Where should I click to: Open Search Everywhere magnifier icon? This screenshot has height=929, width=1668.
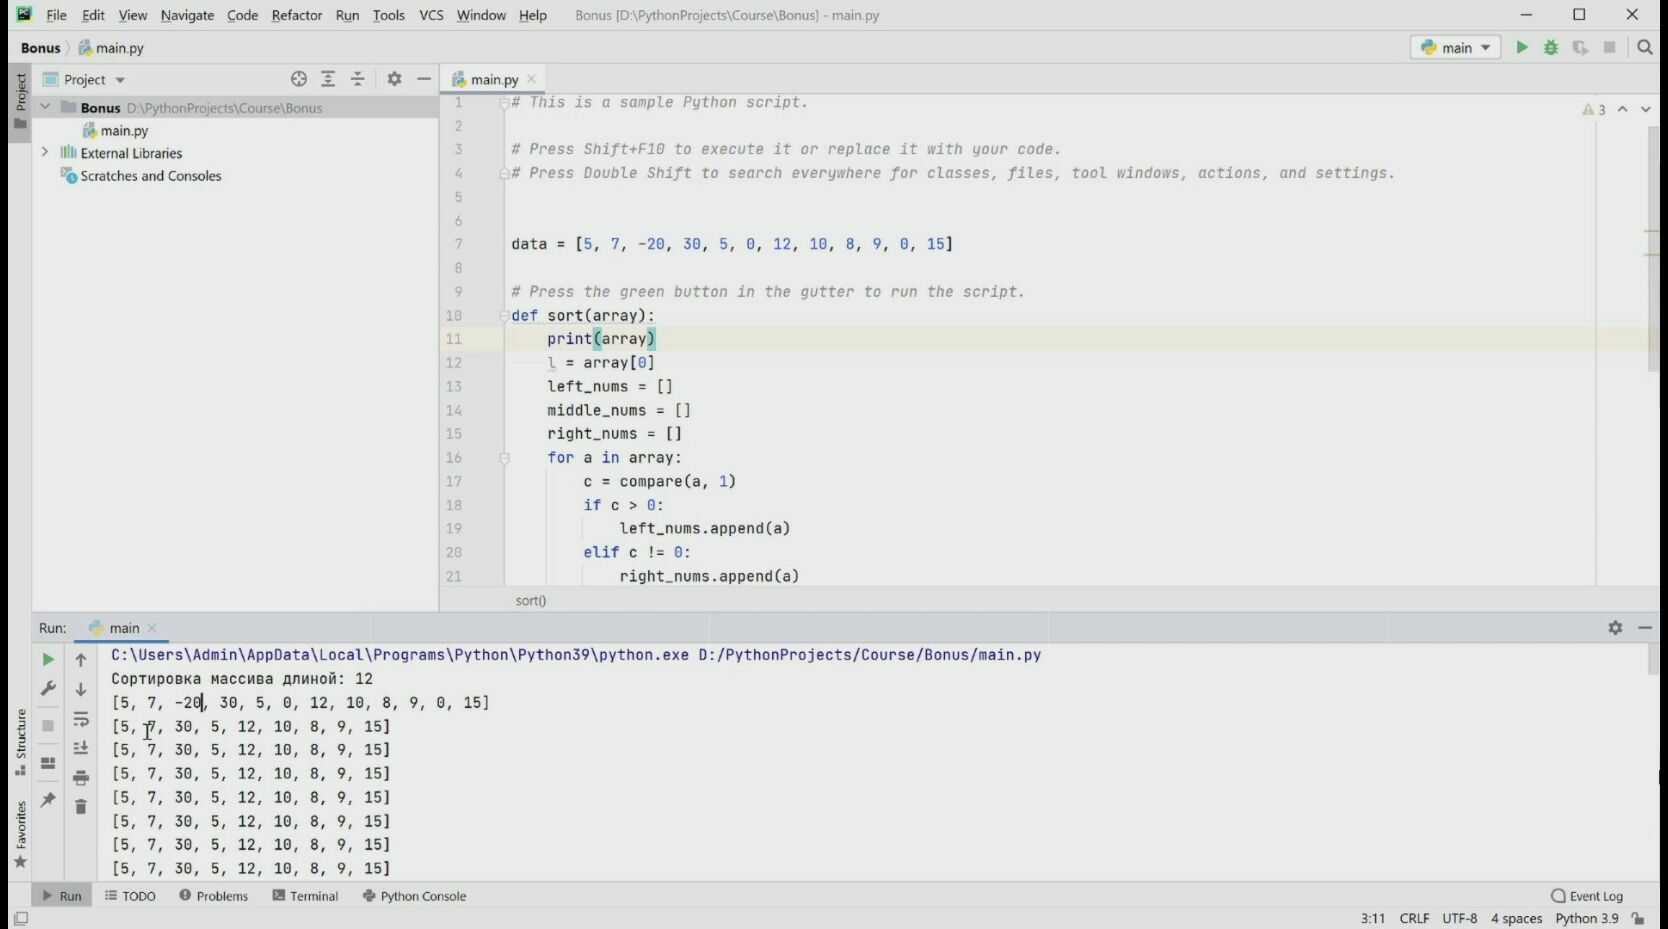[x=1645, y=47]
